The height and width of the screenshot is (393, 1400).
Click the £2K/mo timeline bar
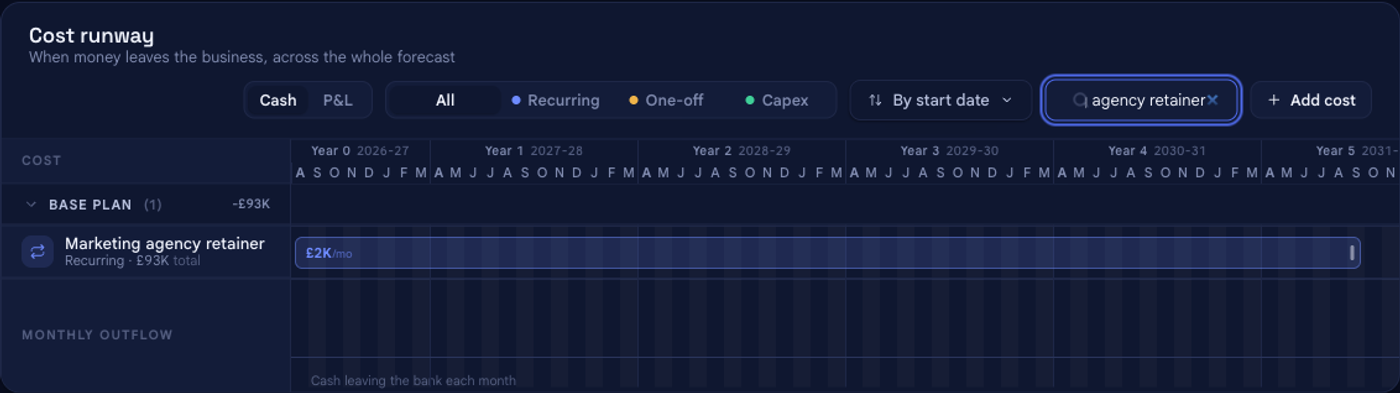pyautogui.click(x=827, y=253)
